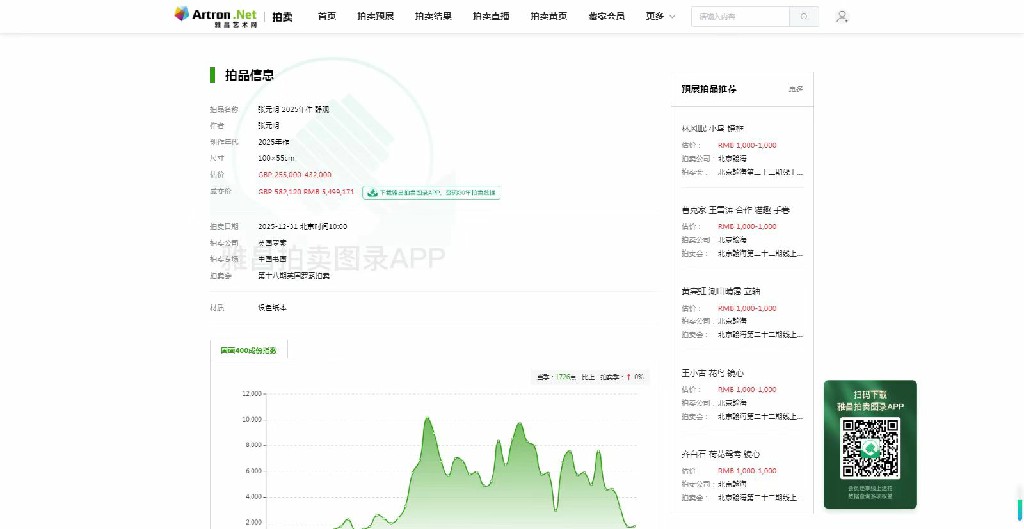Expand the 更多 dropdown in navigation

point(660,17)
